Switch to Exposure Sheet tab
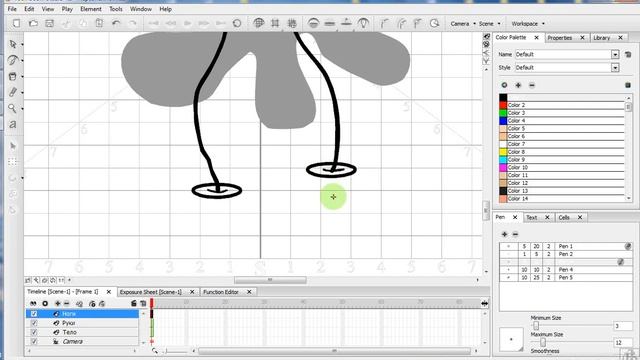640x360 pixels. [x=151, y=292]
